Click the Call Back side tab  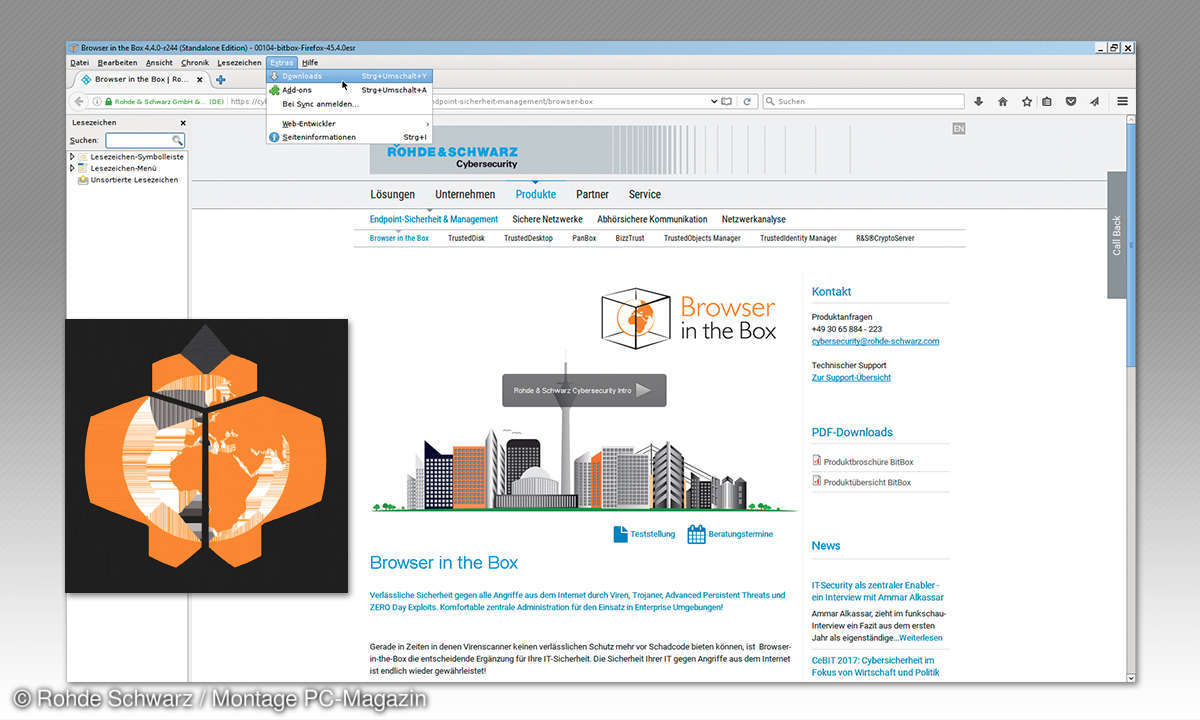point(1117,235)
